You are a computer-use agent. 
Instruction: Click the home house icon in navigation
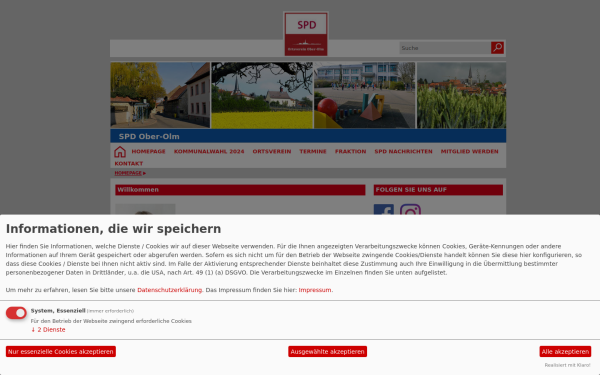(120, 152)
